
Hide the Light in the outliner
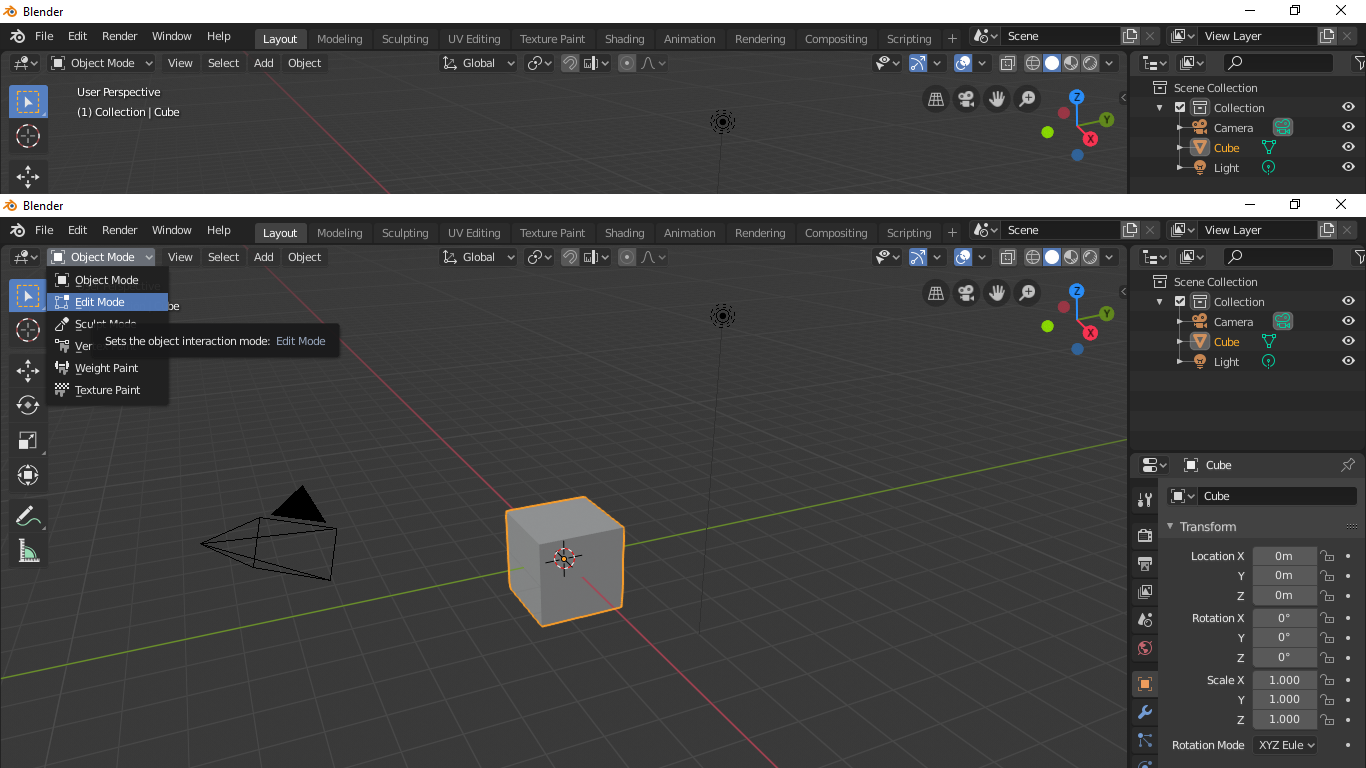[1348, 361]
